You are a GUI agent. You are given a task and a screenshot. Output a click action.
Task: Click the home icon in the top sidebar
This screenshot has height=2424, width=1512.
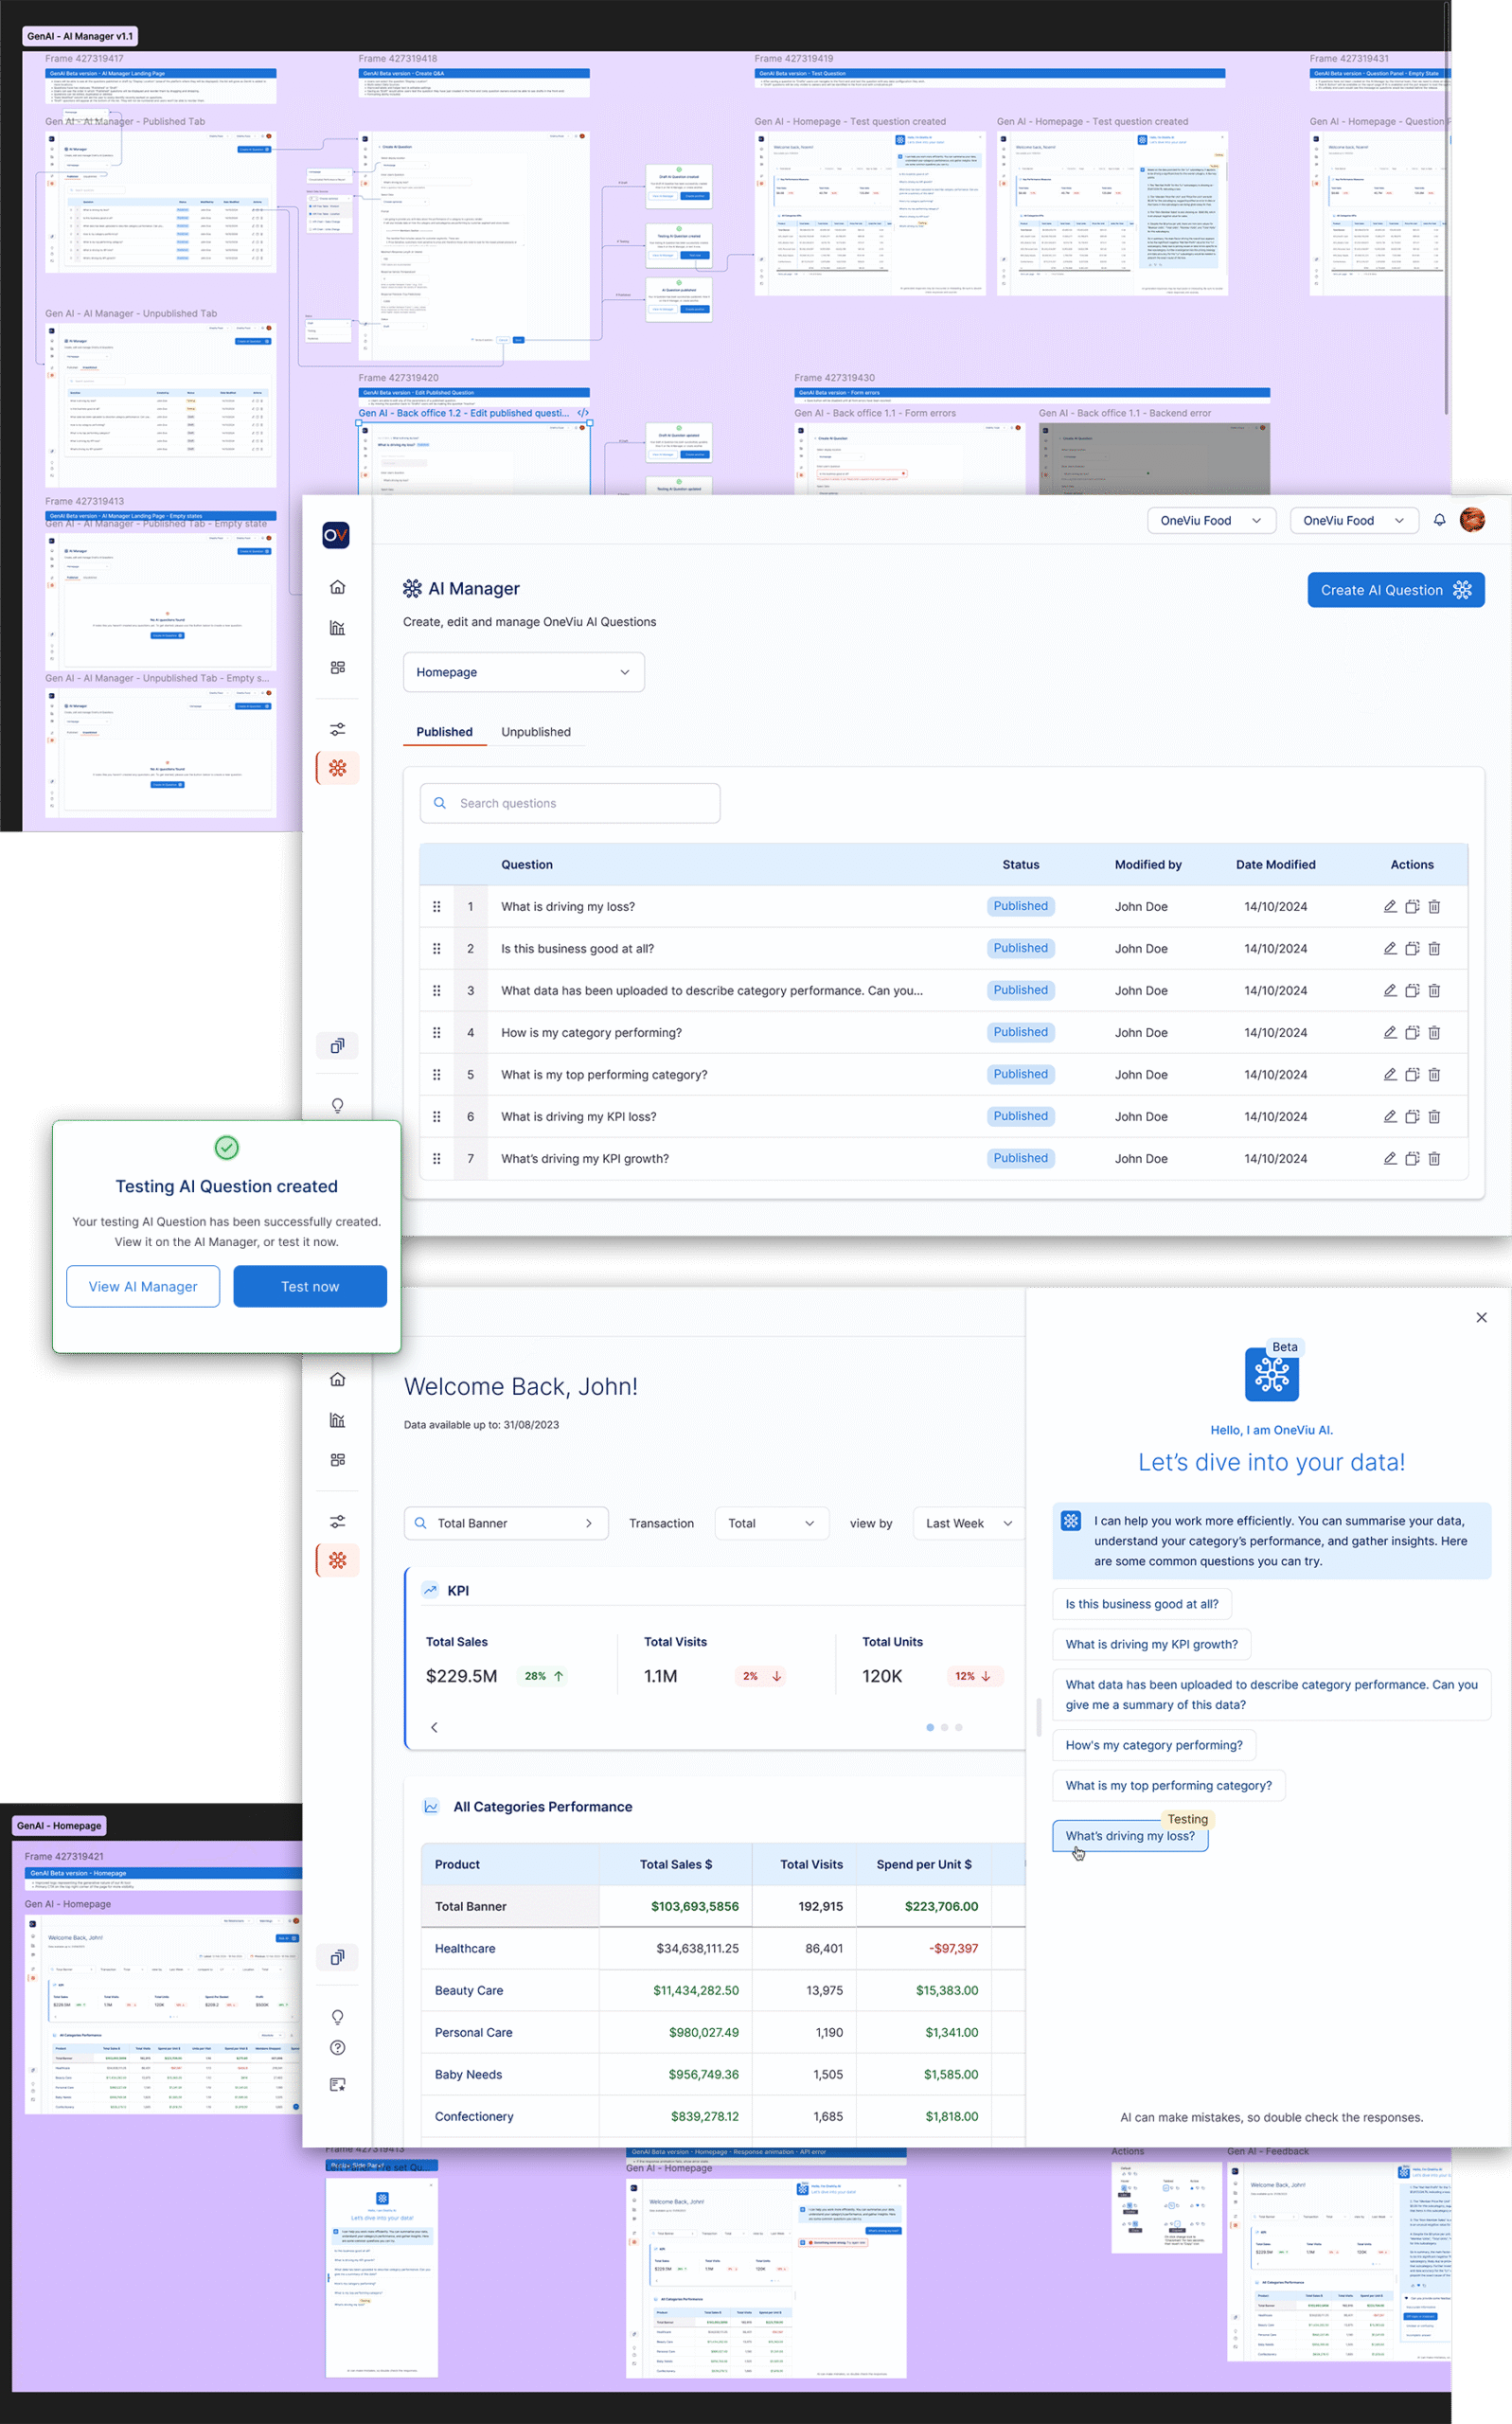tap(337, 587)
